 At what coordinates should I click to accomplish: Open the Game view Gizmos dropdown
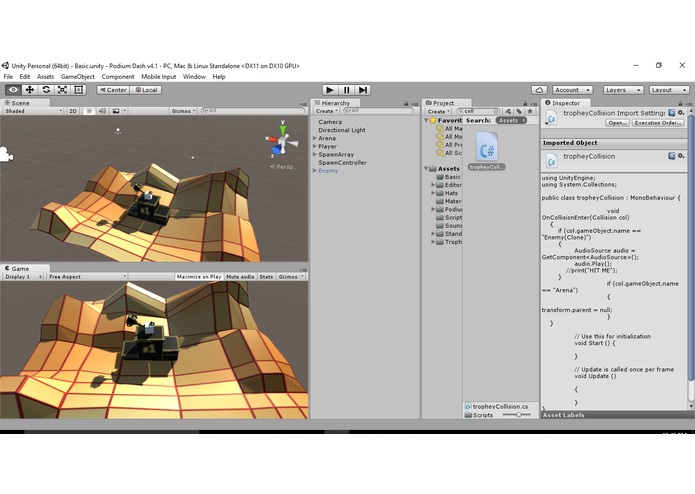(x=291, y=276)
